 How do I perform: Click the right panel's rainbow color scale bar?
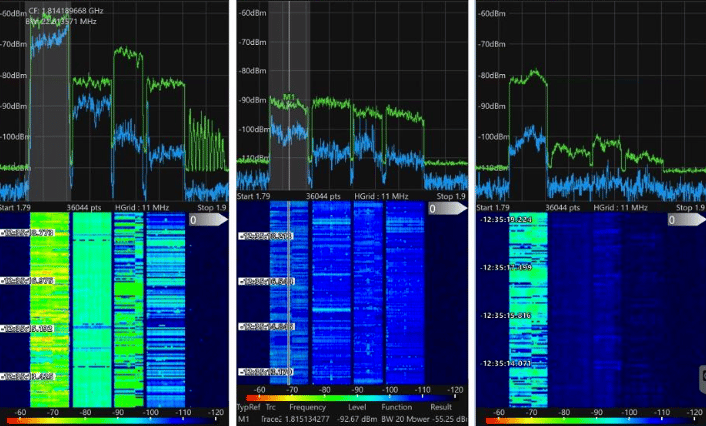[x=593, y=421]
